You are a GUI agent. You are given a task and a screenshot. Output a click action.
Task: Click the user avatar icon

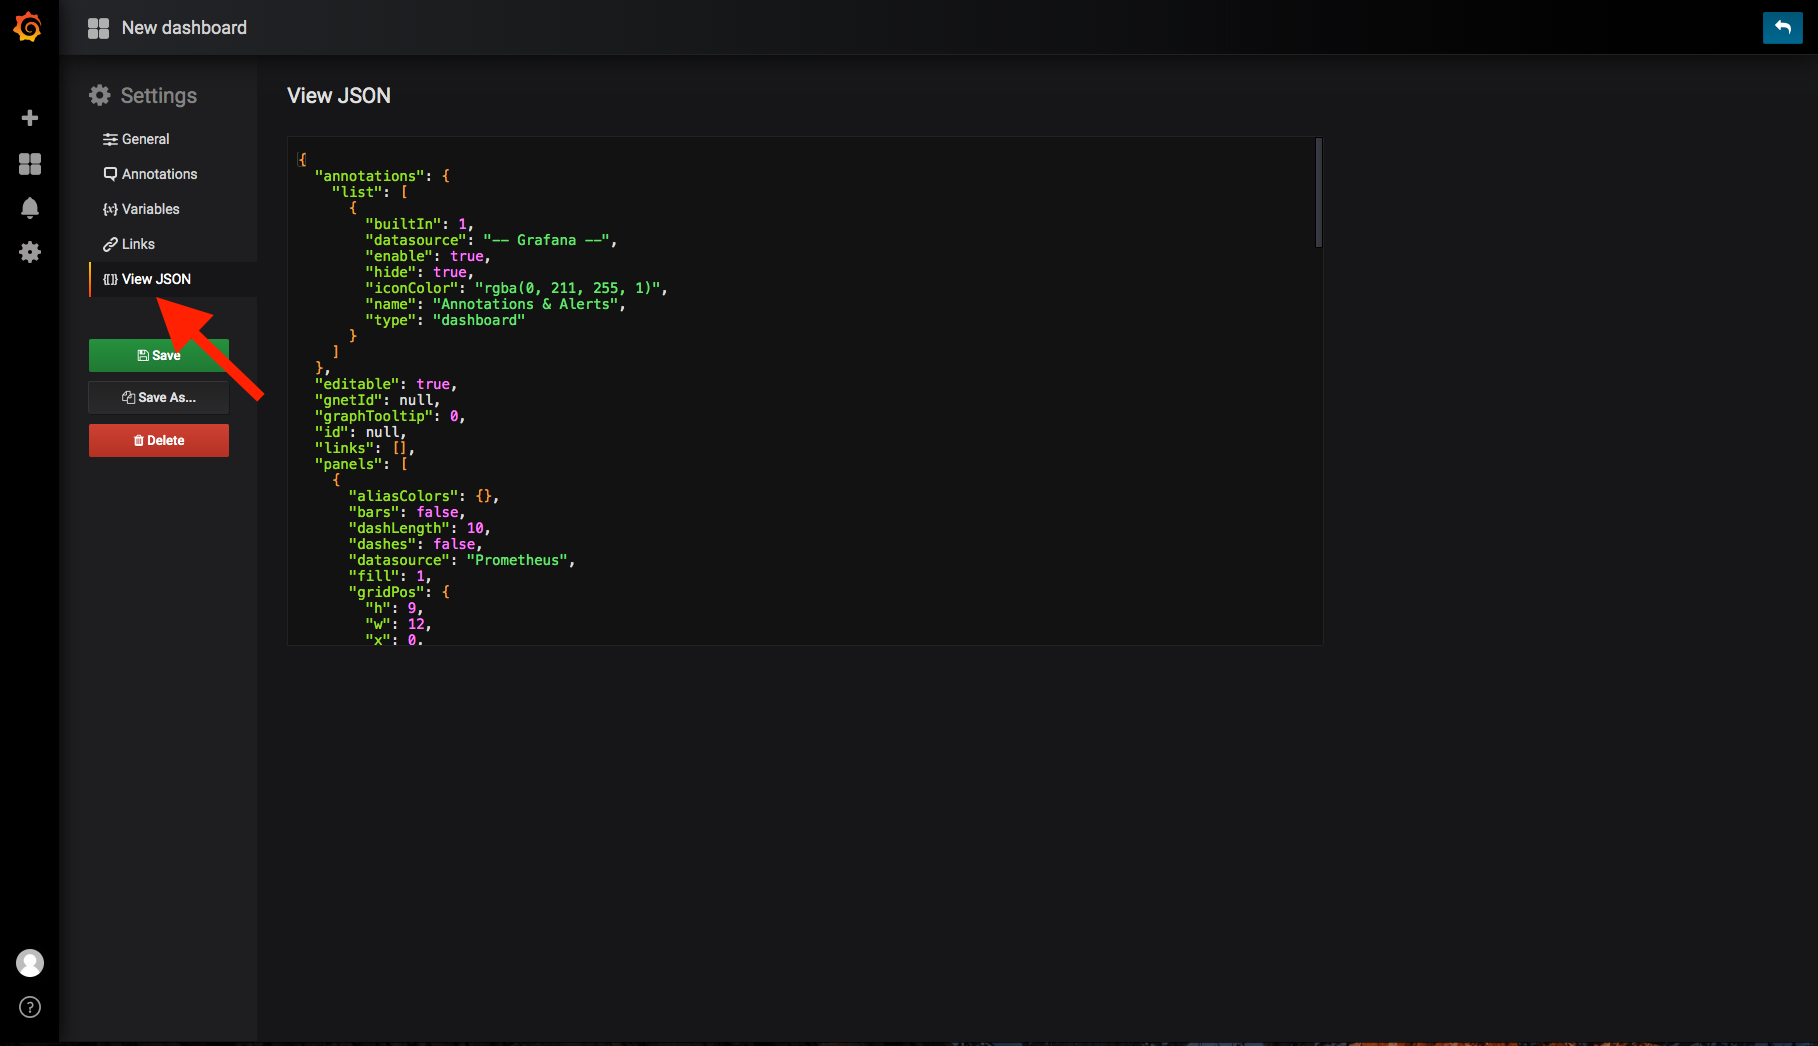[30, 963]
